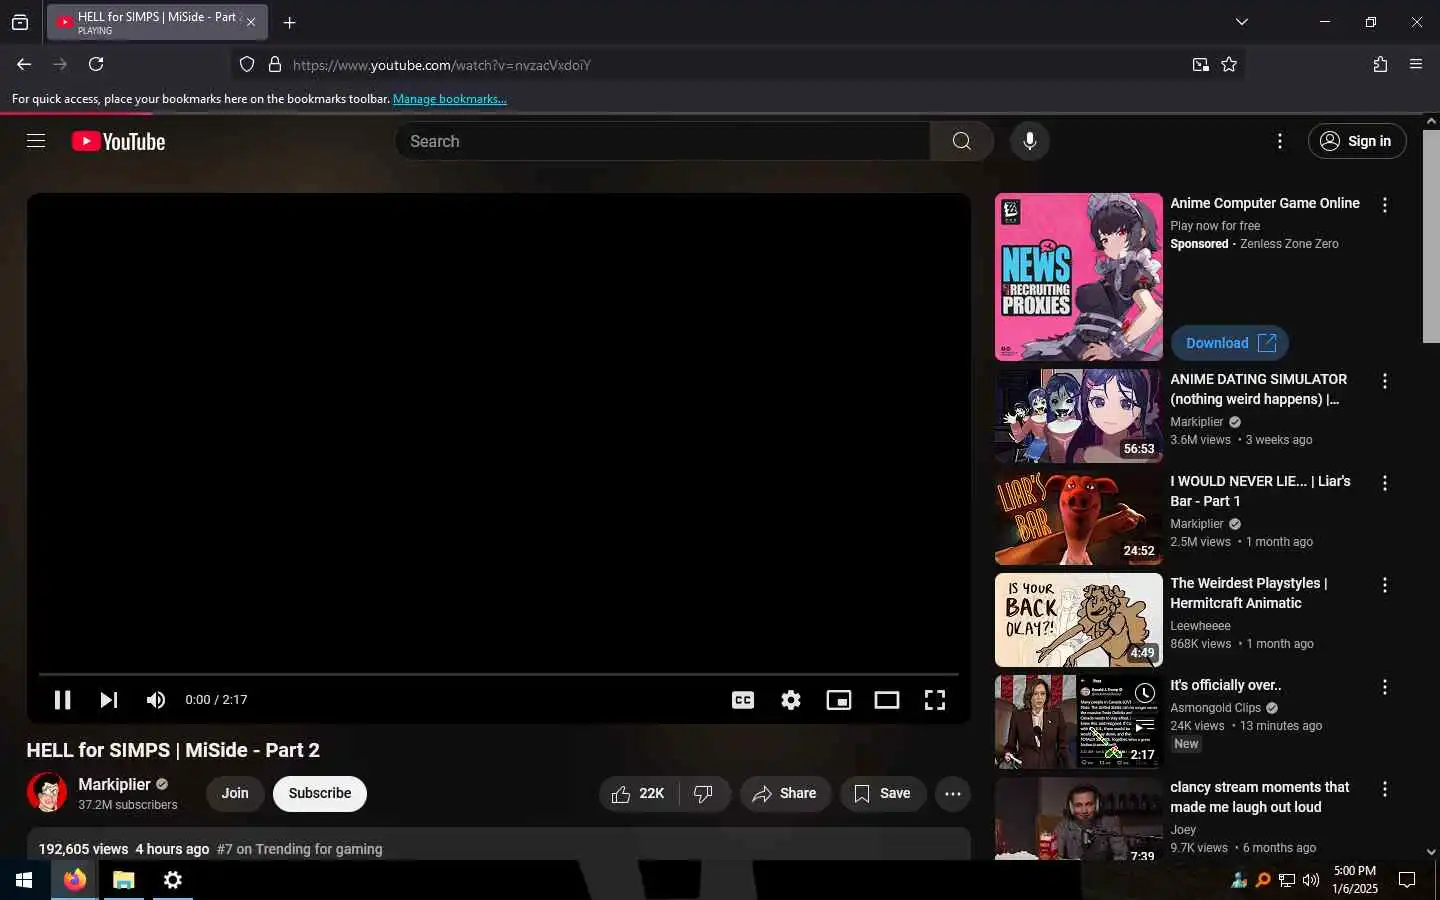Open options for clancy stream moments video
The width and height of the screenshot is (1440, 900).
pyautogui.click(x=1385, y=789)
